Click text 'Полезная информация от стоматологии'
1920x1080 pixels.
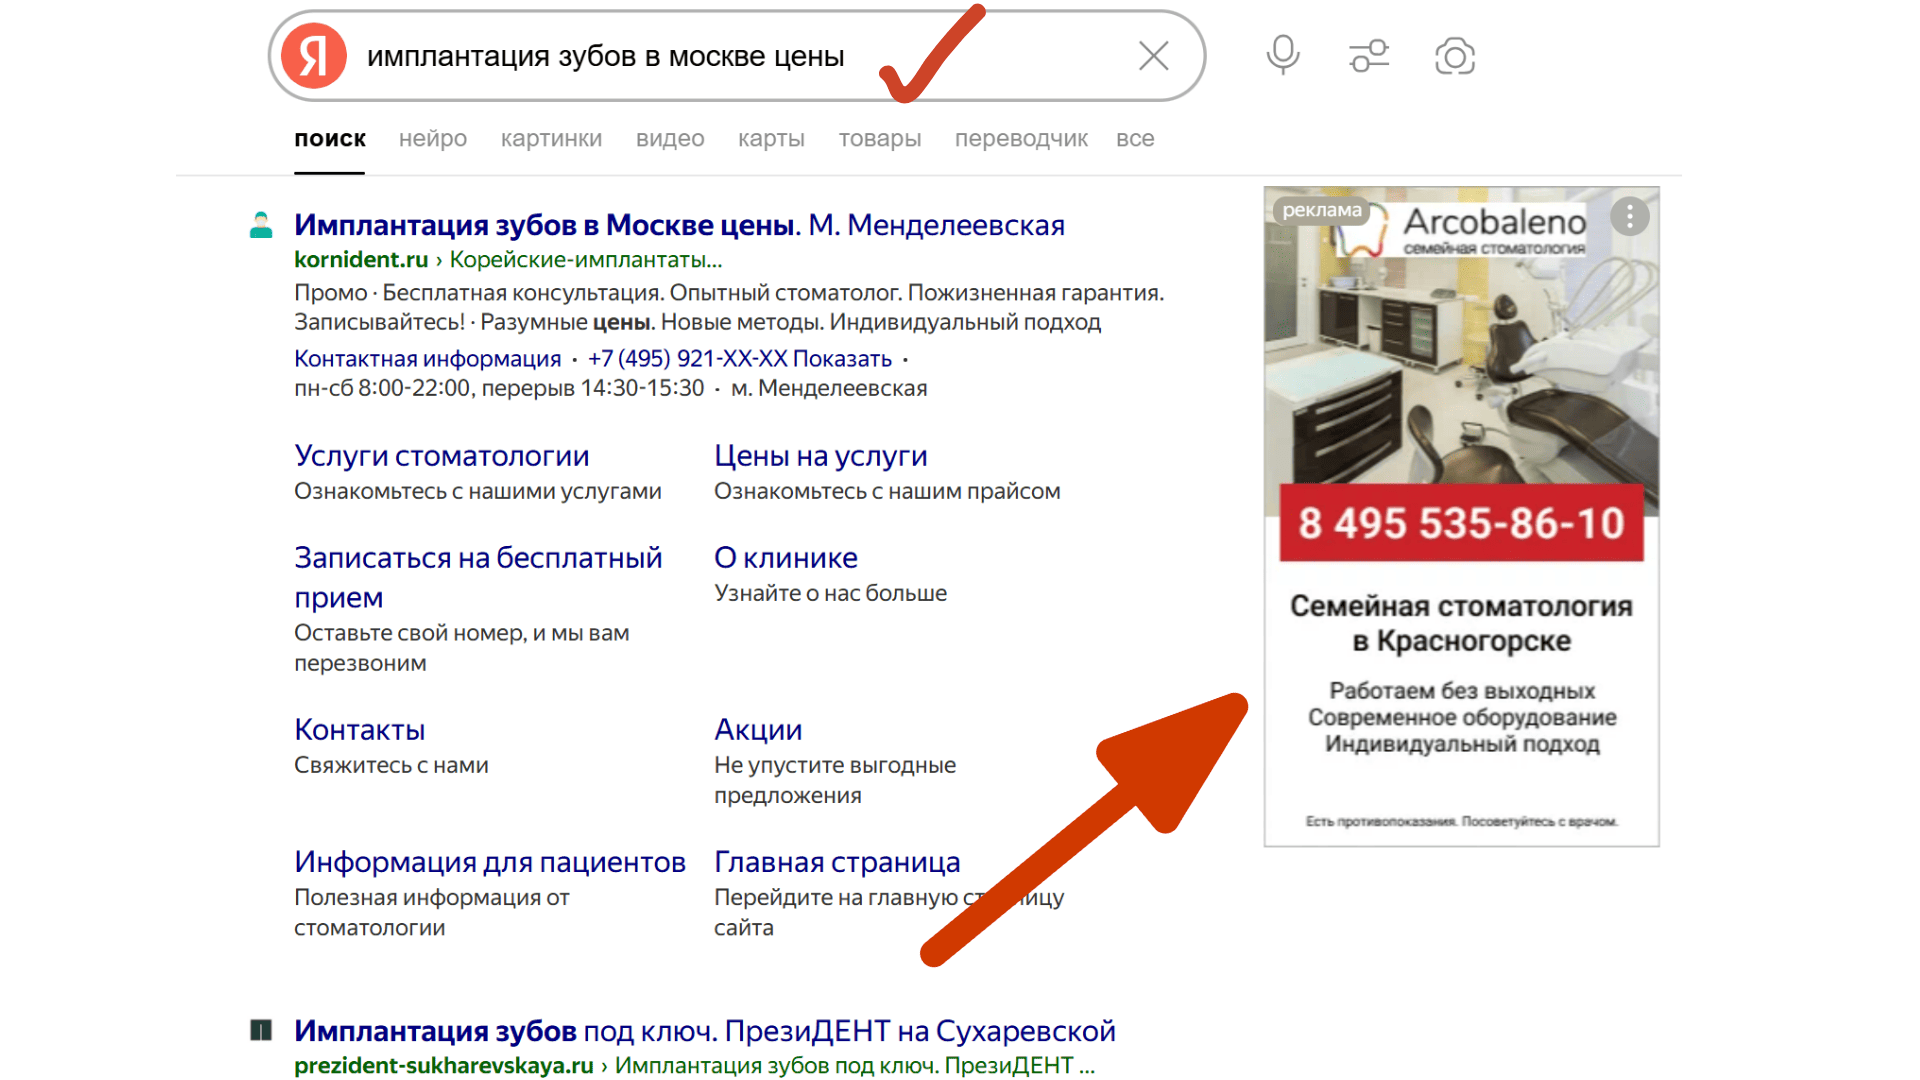(432, 912)
